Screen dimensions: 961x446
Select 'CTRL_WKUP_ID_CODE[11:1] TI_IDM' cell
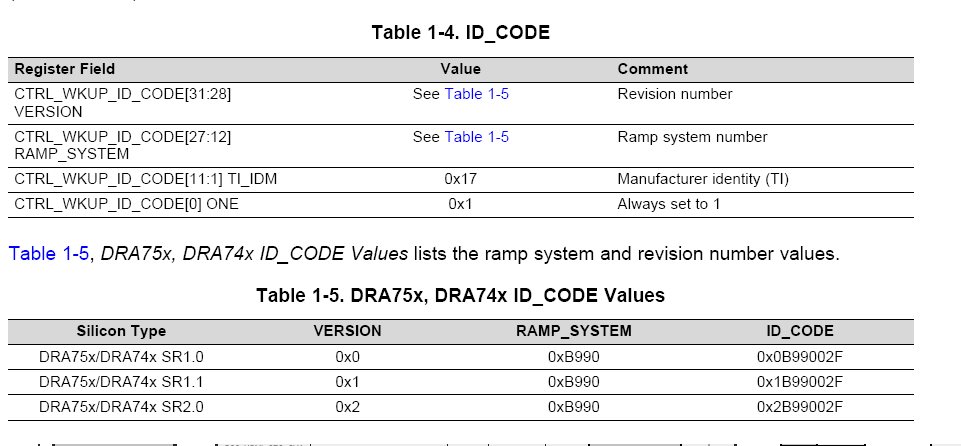145,180
